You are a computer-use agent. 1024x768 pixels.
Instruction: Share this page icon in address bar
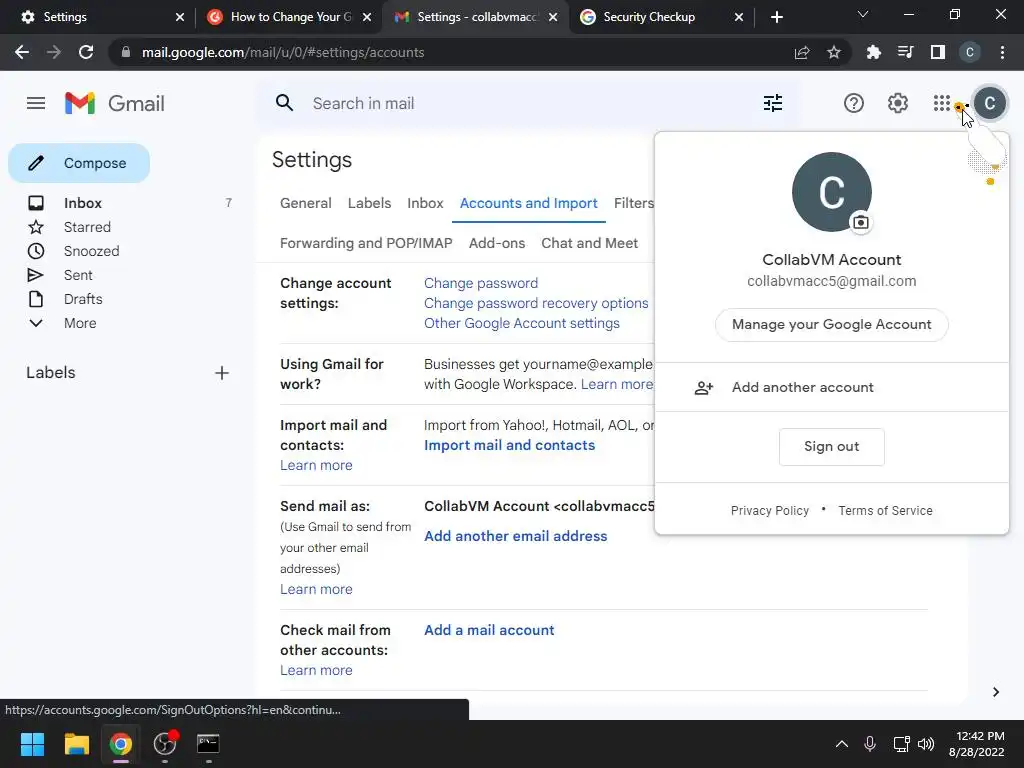pyautogui.click(x=802, y=52)
